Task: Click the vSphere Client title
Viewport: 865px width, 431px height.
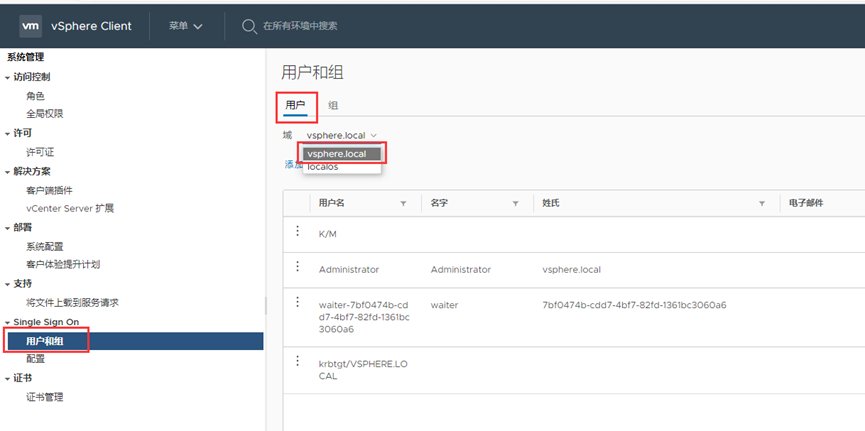Action: (92, 26)
